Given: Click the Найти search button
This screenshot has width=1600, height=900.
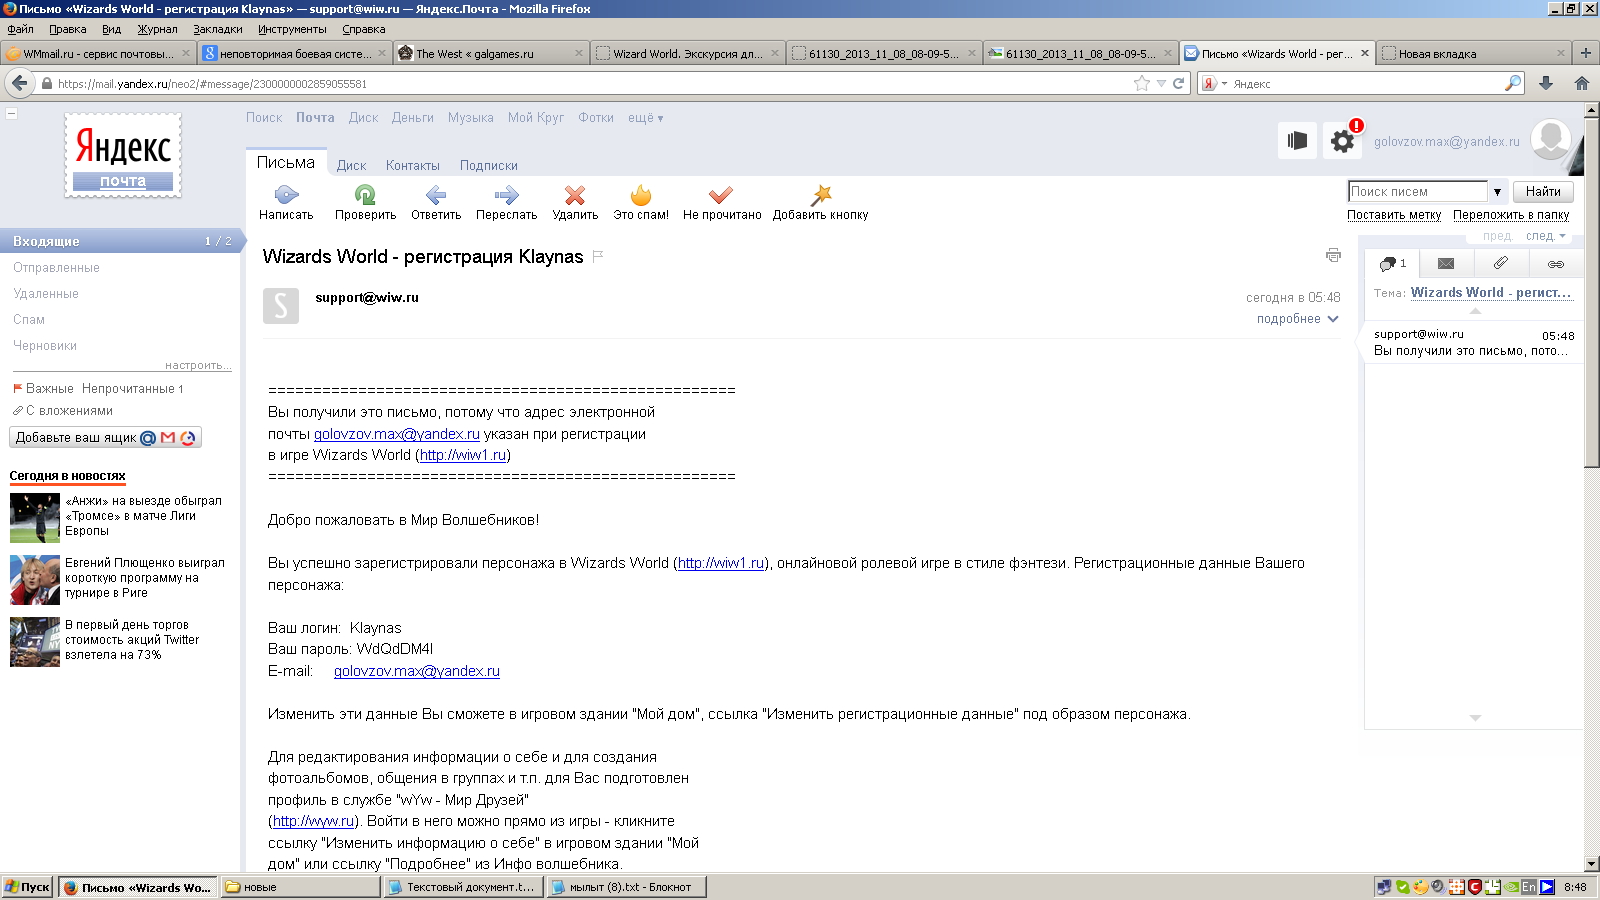Looking at the screenshot, I should coord(1543,192).
